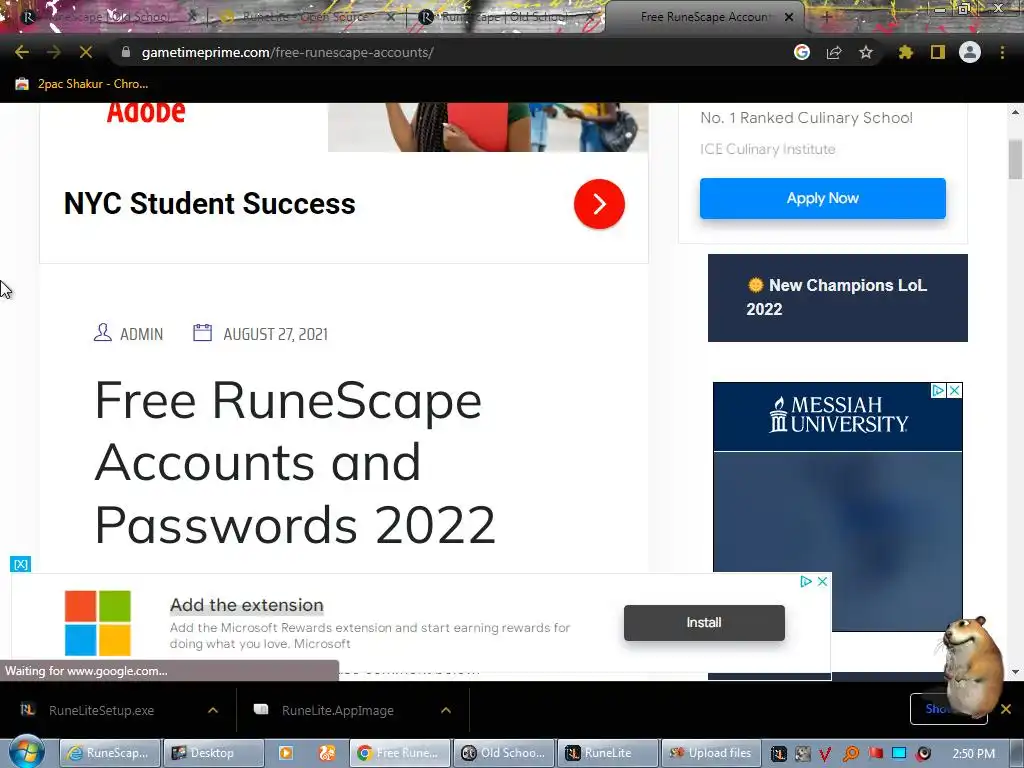1024x768 pixels.
Task: Click the scrollbar down arrow
Action: point(1015,671)
